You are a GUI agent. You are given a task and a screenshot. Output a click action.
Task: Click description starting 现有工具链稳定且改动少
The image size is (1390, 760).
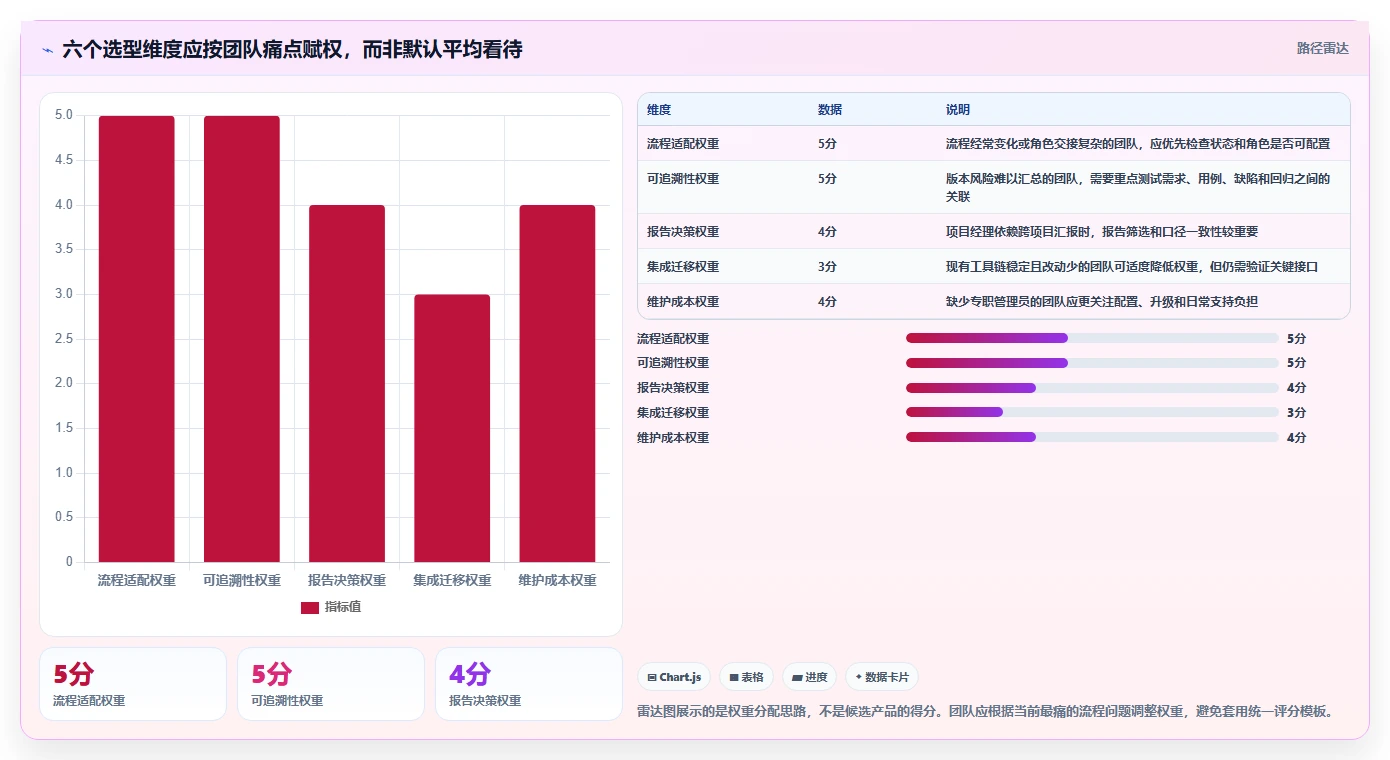pos(1132,266)
